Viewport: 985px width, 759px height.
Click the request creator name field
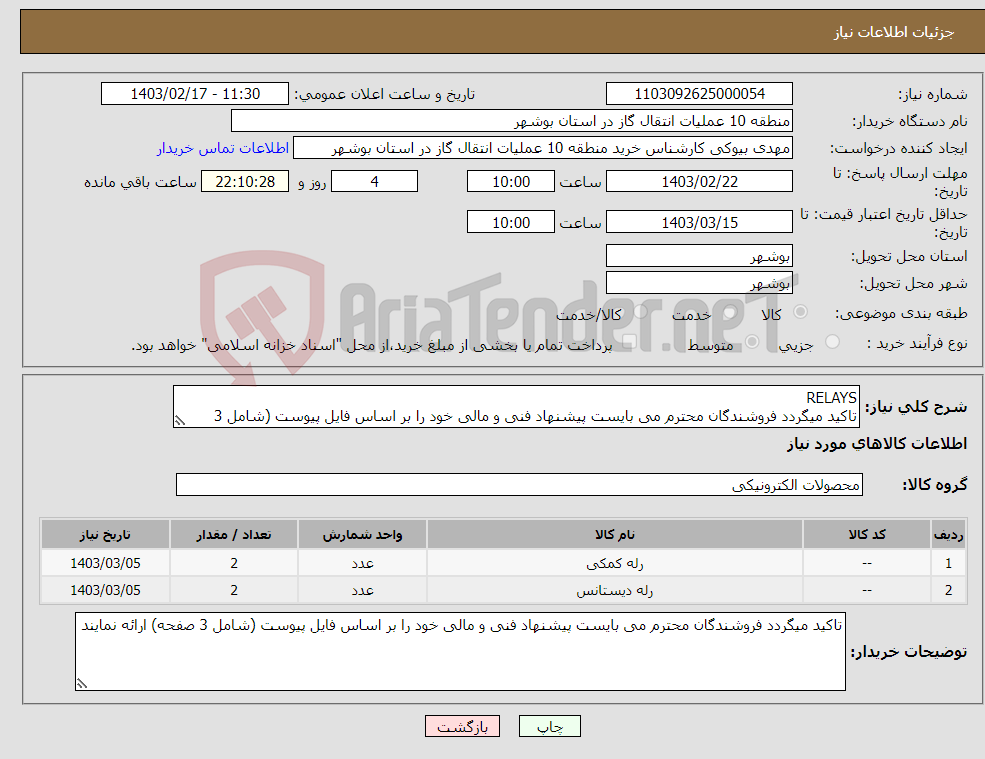[x=543, y=148]
